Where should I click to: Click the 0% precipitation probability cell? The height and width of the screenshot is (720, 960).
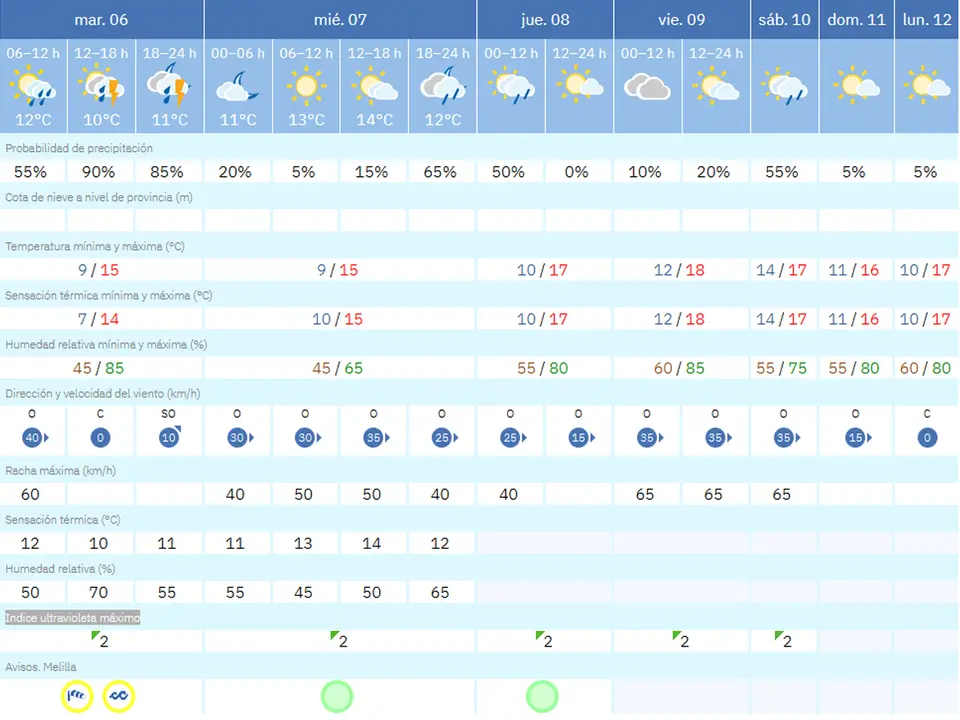577,172
